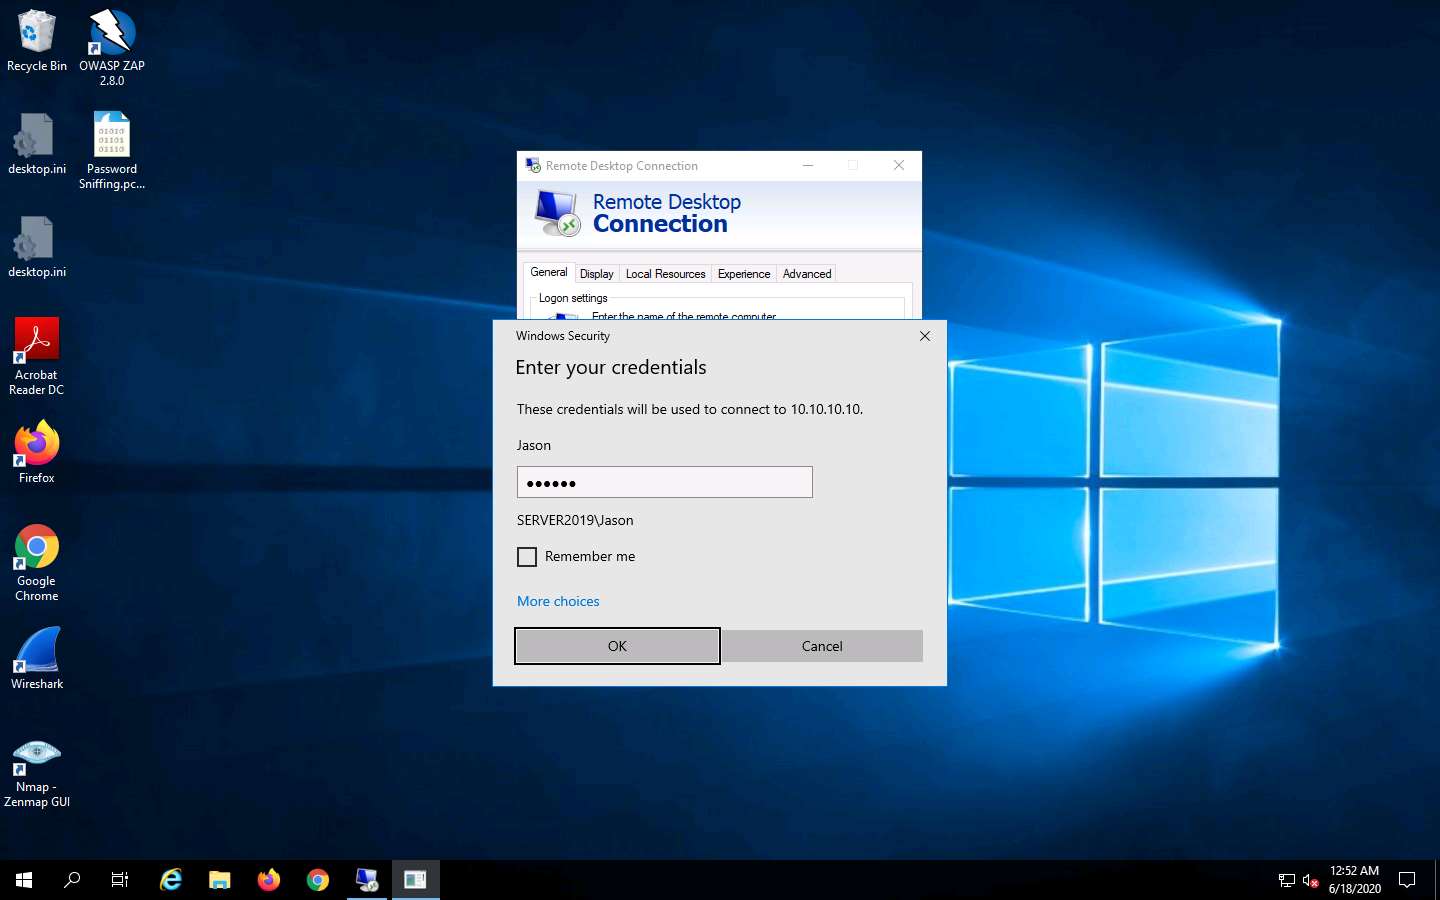
Task: Open Task View on the taskbar
Action: (x=120, y=880)
